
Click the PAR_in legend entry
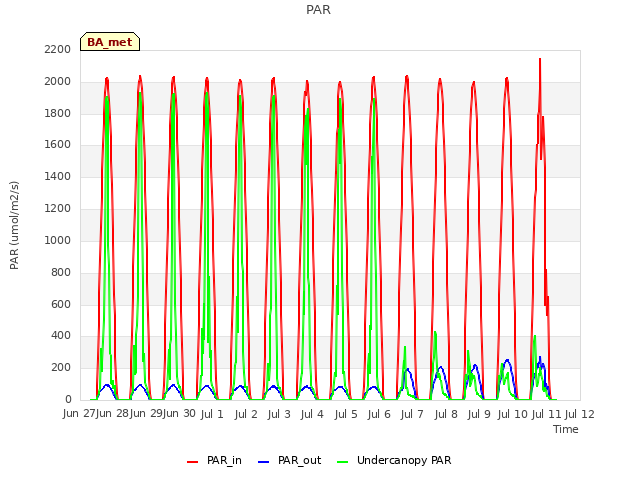click(214, 460)
